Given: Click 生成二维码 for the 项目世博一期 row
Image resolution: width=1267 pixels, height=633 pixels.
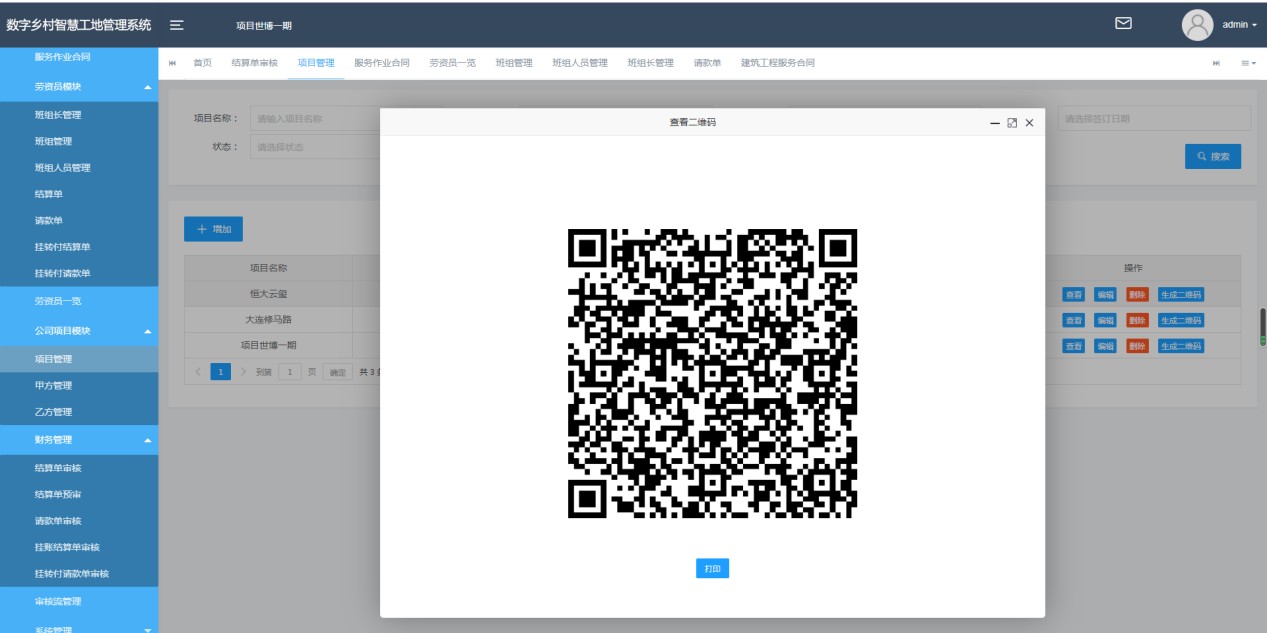Looking at the screenshot, I should [1181, 346].
